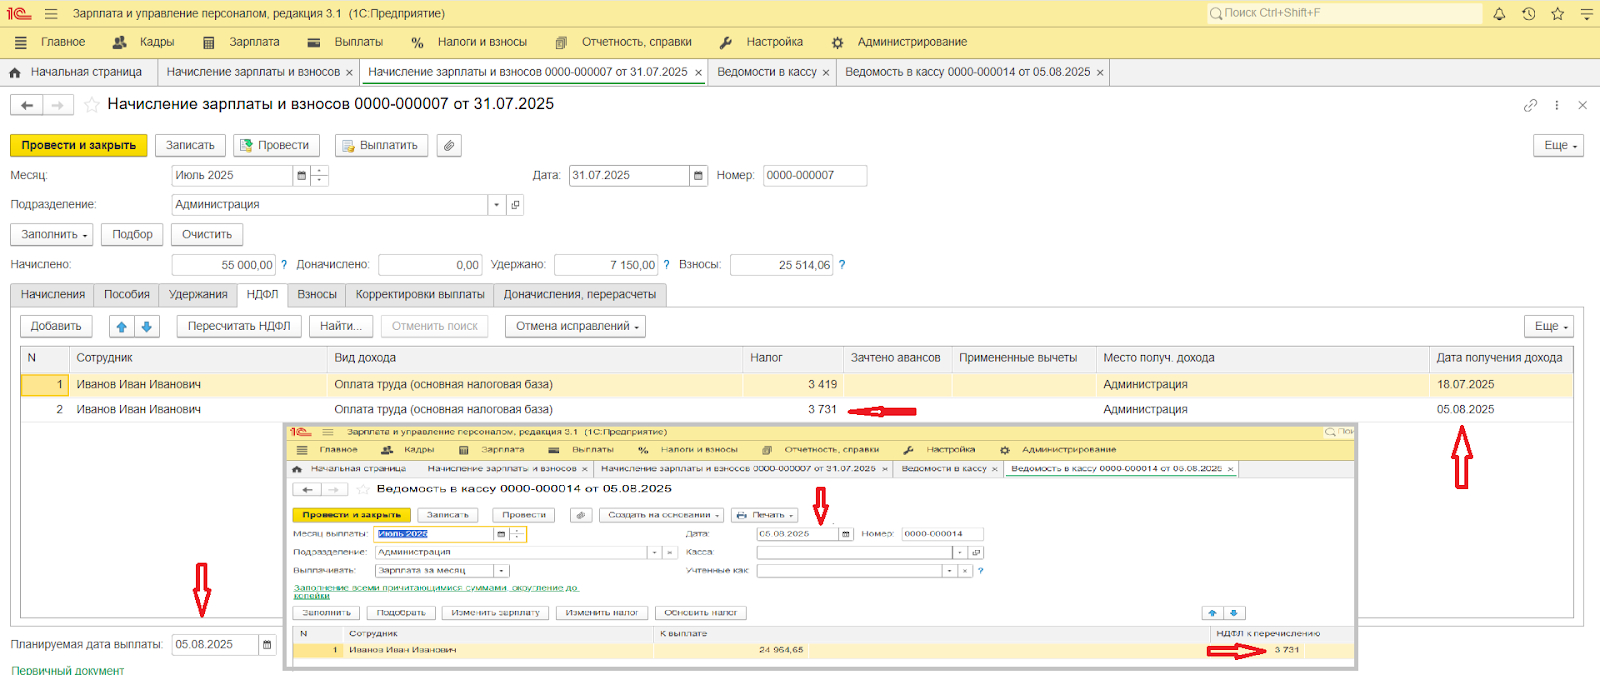The image size is (1600, 675).
Task: Click the notifications bell icon
Action: point(1499,14)
